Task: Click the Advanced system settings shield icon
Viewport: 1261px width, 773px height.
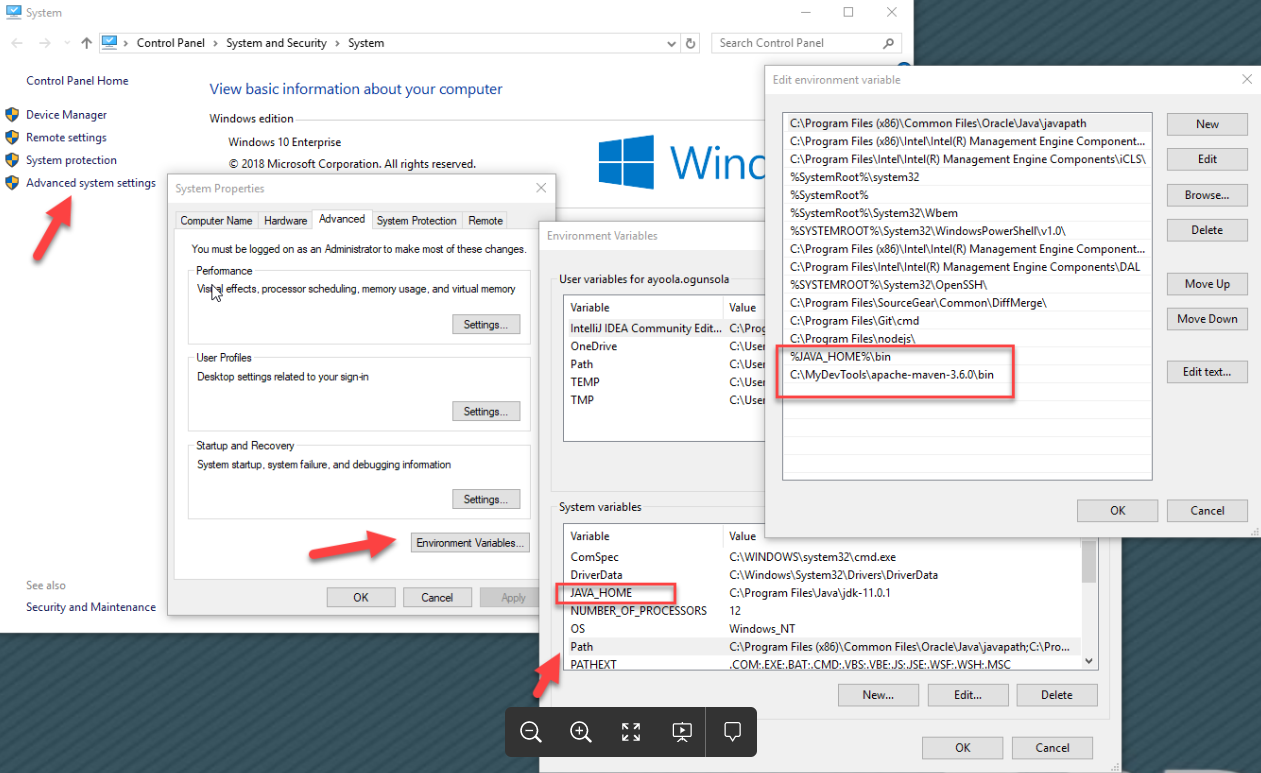Action: click(x=12, y=182)
